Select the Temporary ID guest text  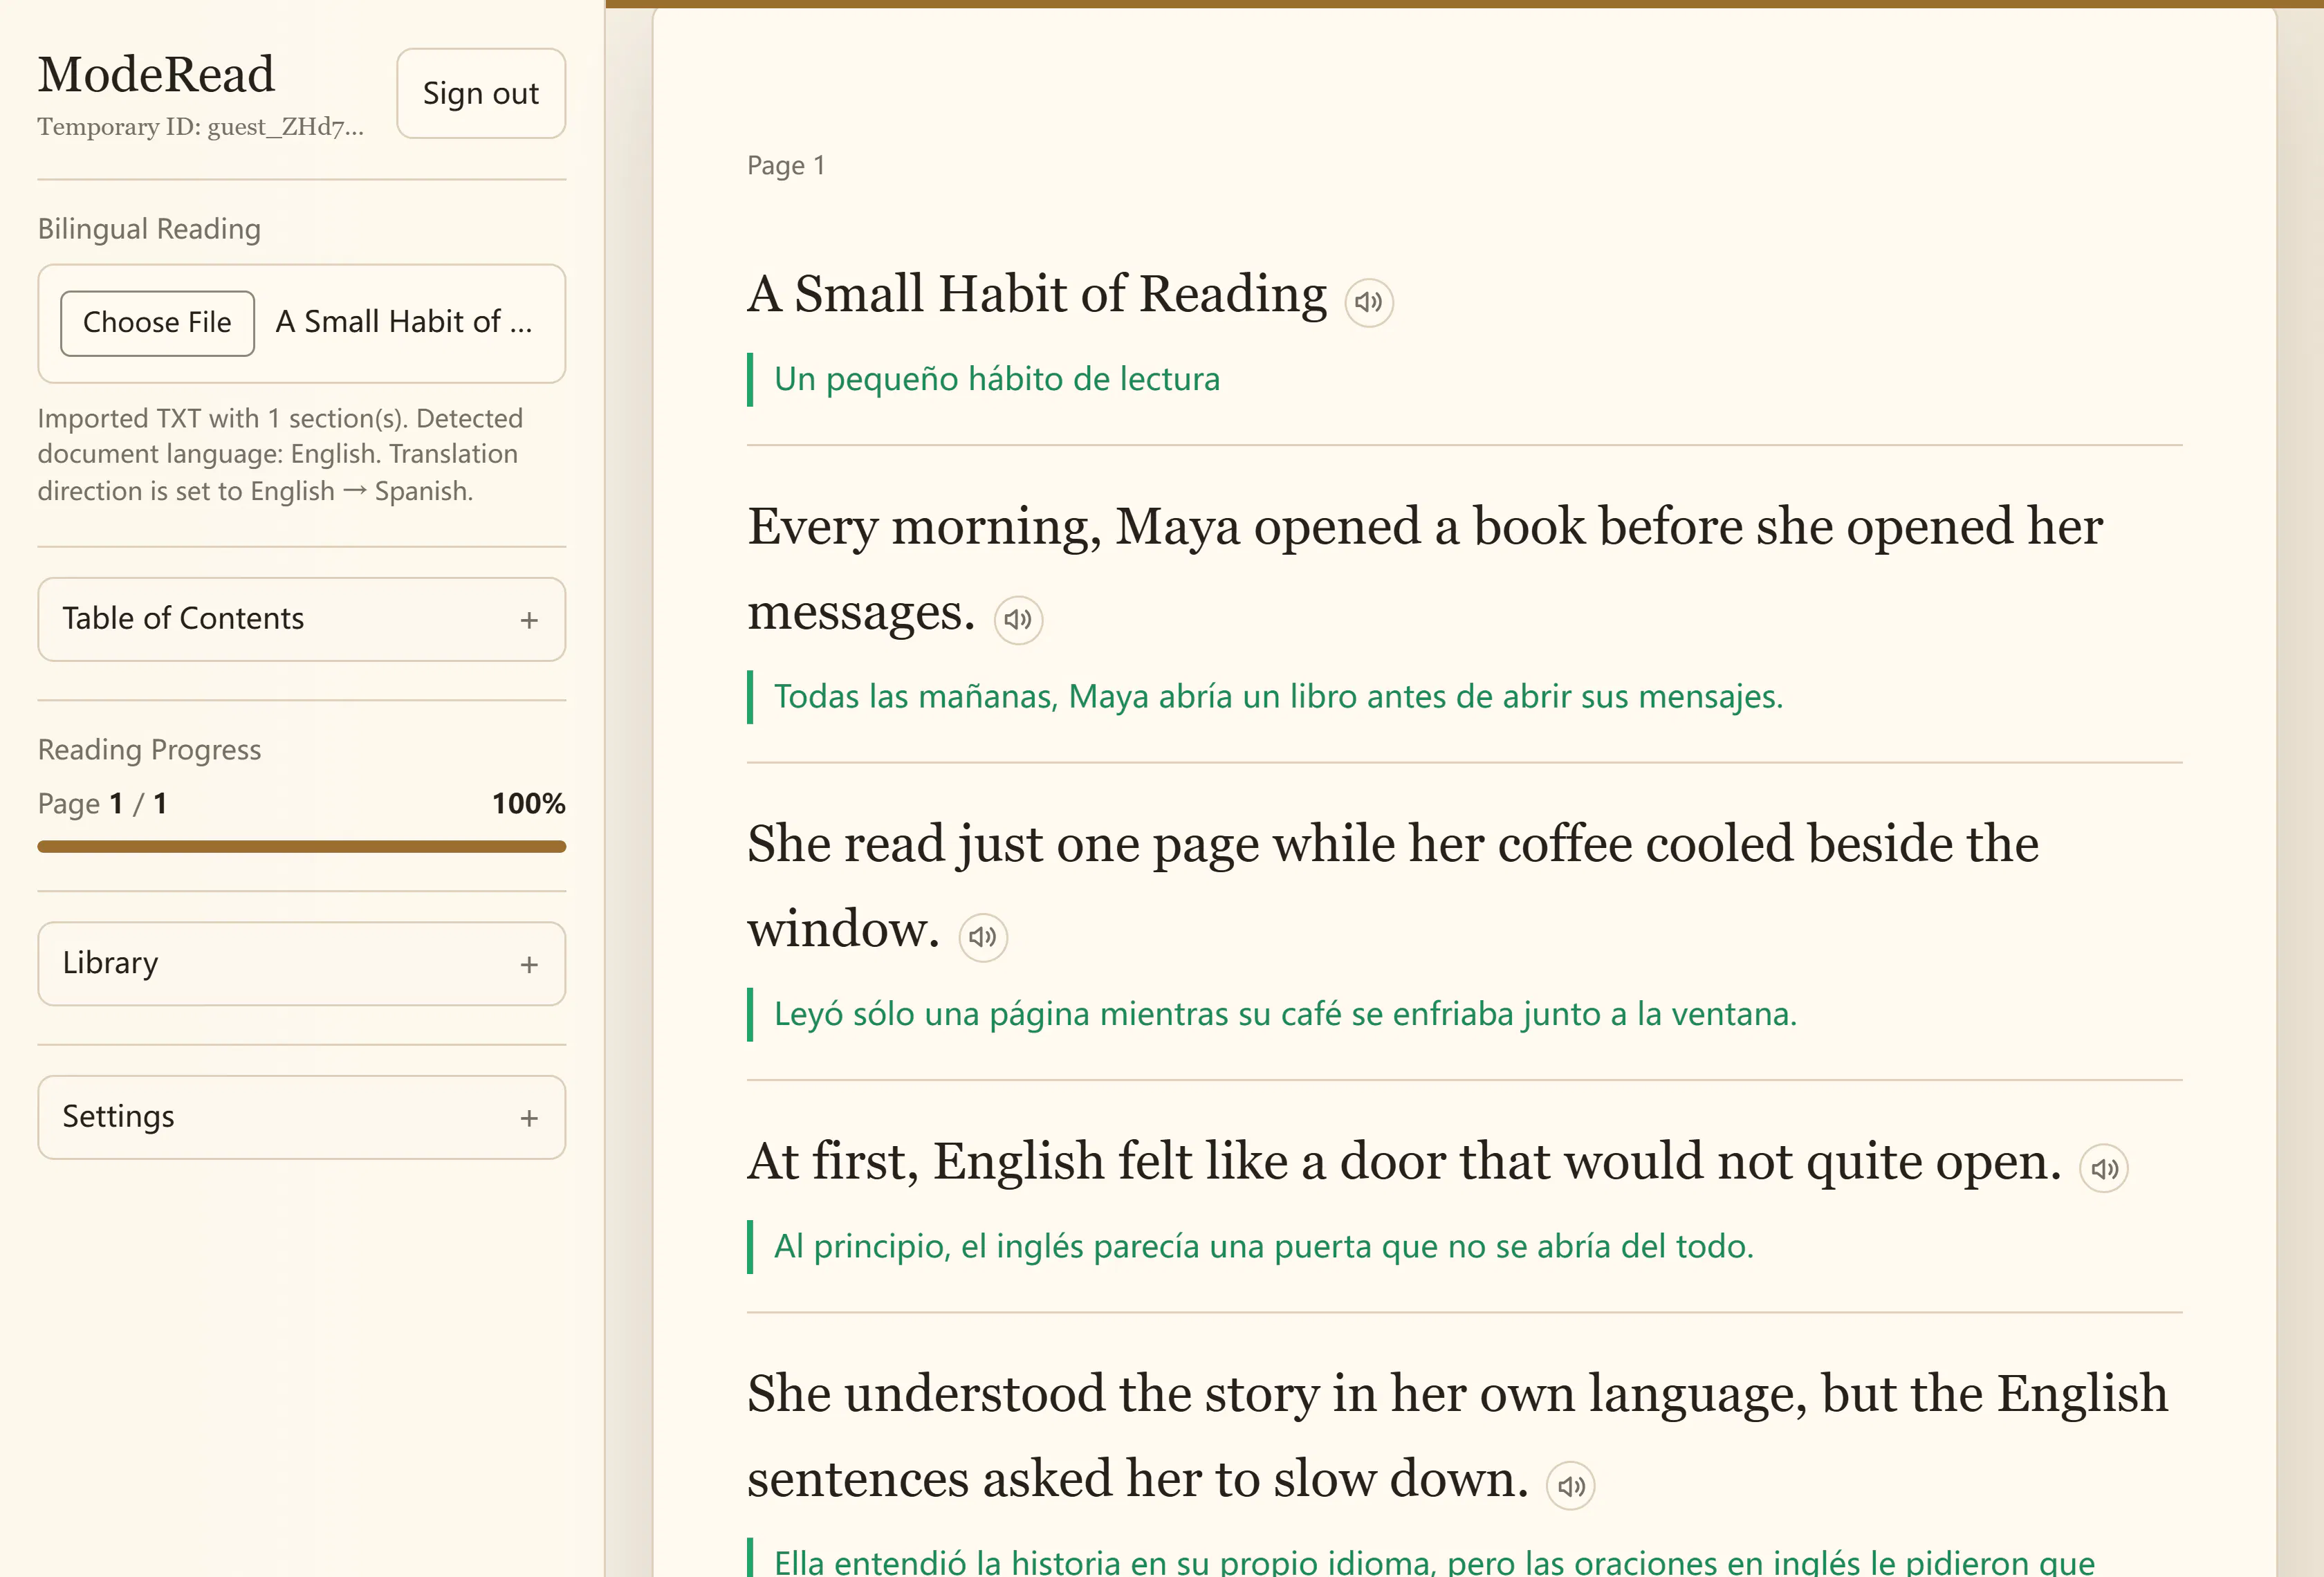[201, 127]
